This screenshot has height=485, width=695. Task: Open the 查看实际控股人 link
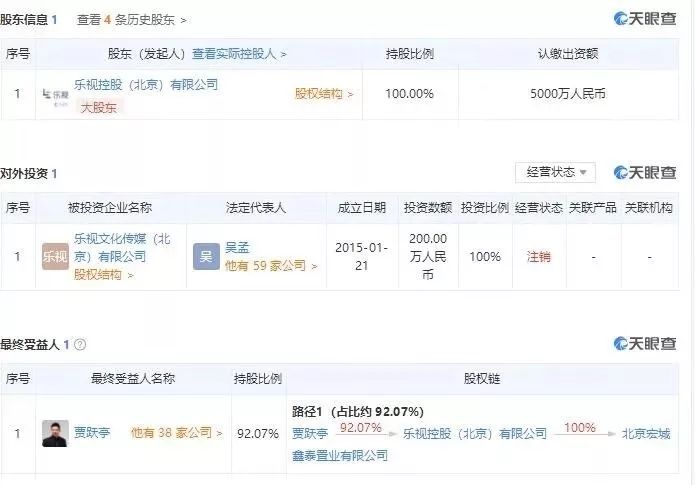[x=239, y=54]
